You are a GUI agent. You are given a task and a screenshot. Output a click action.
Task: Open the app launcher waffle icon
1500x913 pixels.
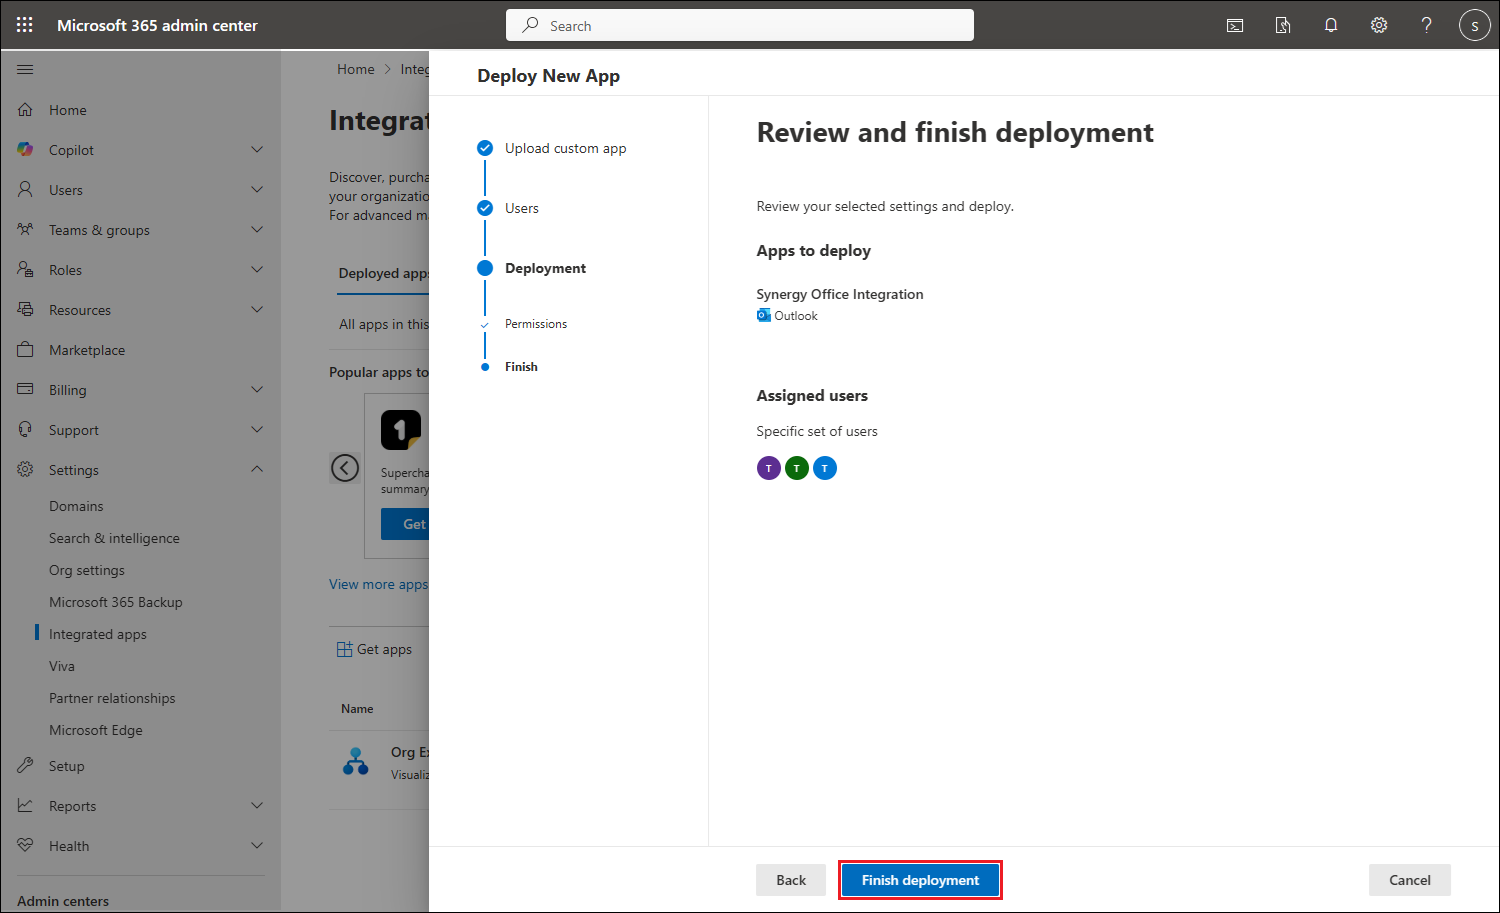click(25, 25)
